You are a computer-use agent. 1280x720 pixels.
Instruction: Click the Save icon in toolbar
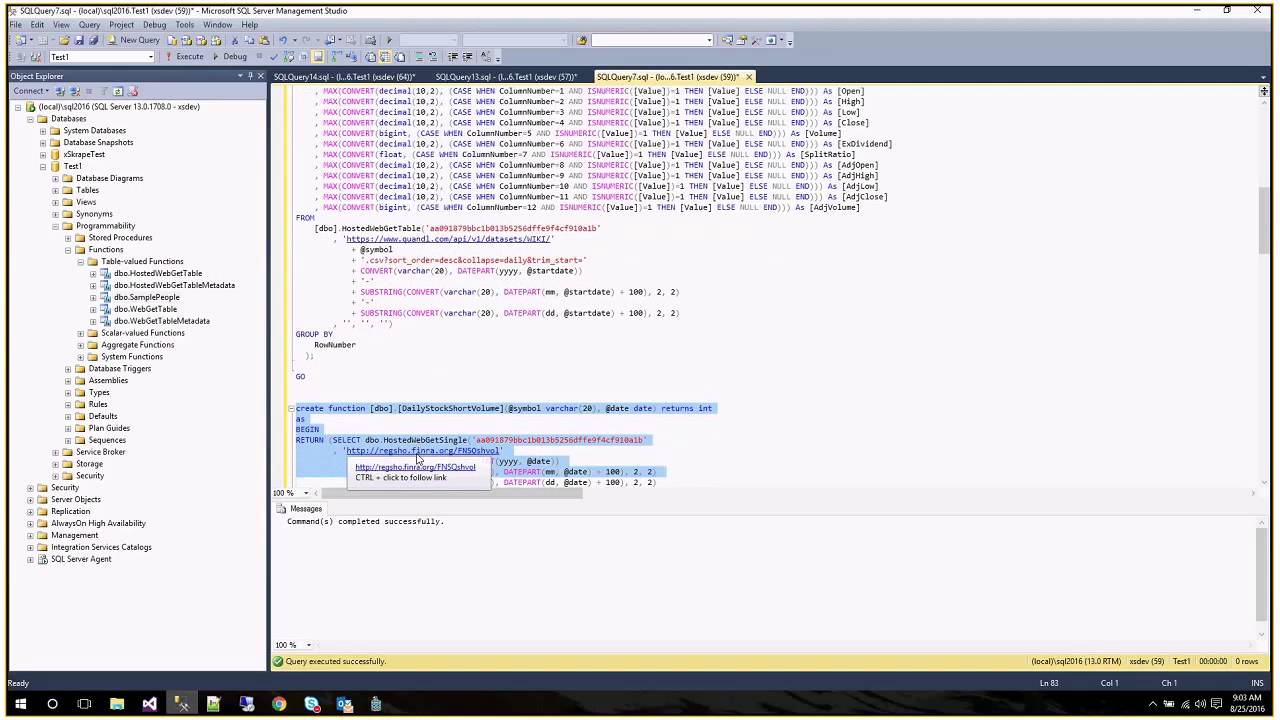(x=78, y=40)
